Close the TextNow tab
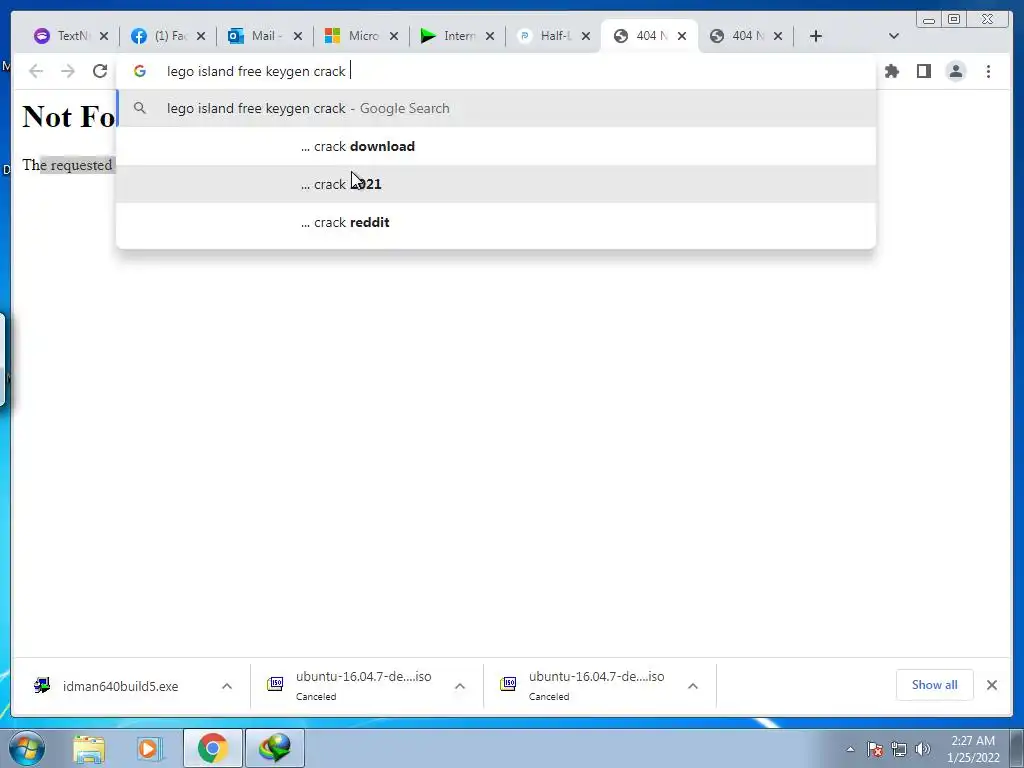Image resolution: width=1024 pixels, height=768 pixels. 104,37
